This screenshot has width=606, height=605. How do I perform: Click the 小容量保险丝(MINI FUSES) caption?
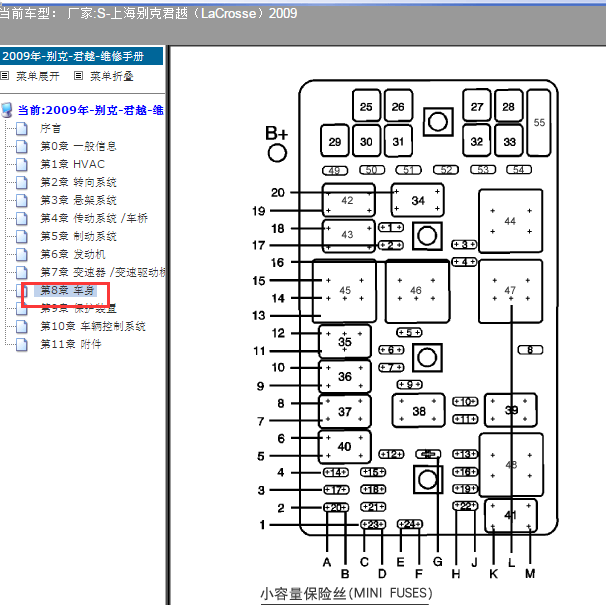(346, 593)
